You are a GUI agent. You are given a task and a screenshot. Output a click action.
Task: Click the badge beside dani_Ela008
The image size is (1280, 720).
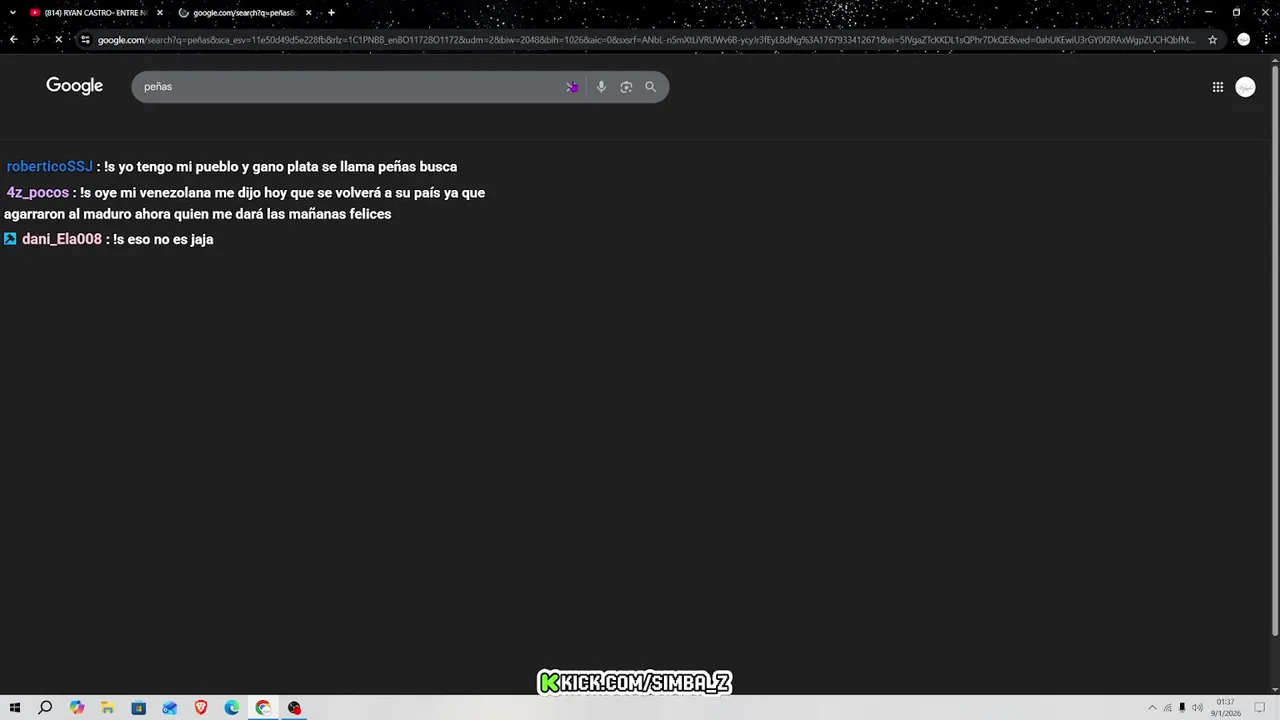[x=10, y=239]
